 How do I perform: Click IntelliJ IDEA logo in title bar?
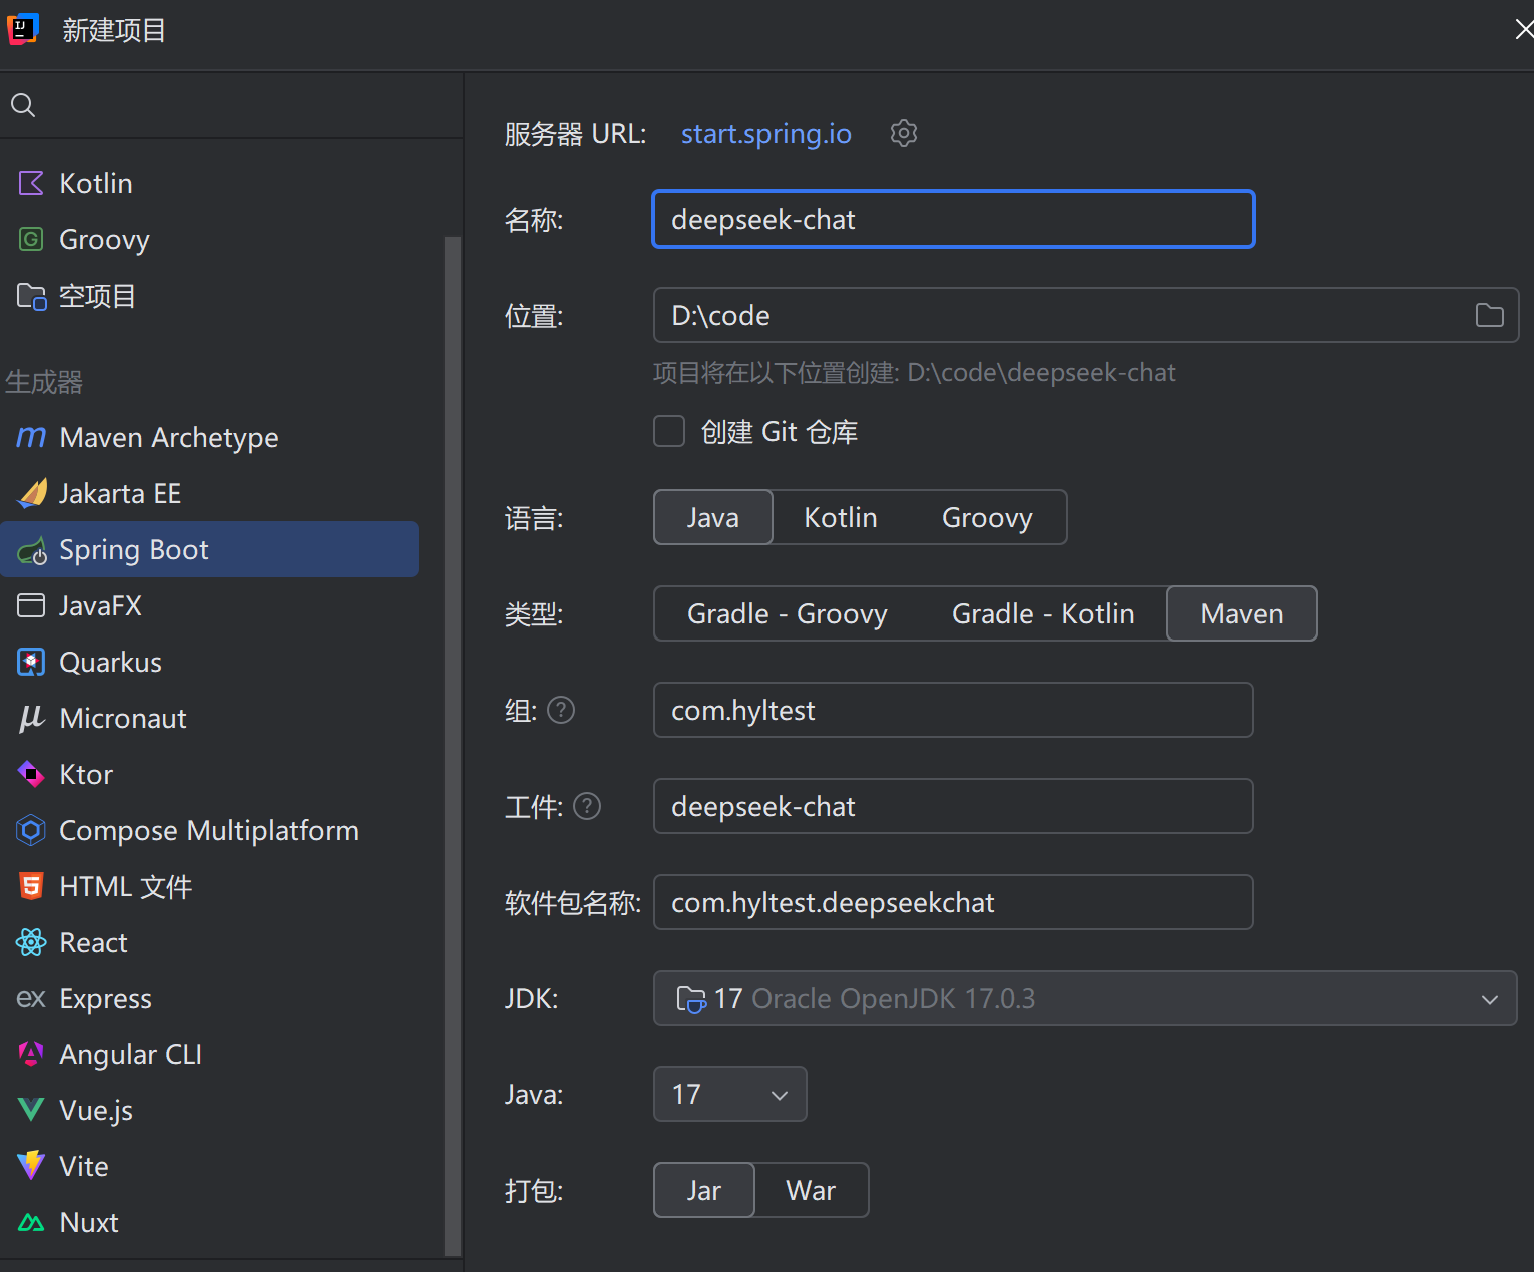click(23, 29)
